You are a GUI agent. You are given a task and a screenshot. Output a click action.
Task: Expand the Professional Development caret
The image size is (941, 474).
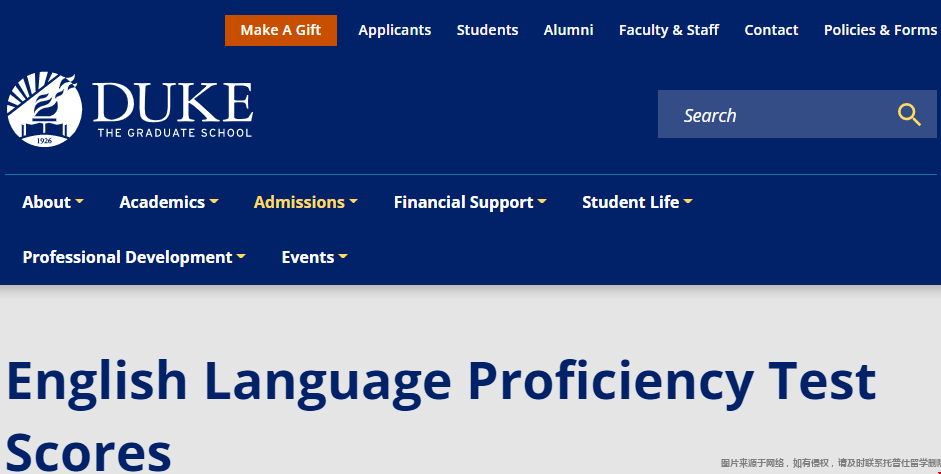pyautogui.click(x=241, y=256)
